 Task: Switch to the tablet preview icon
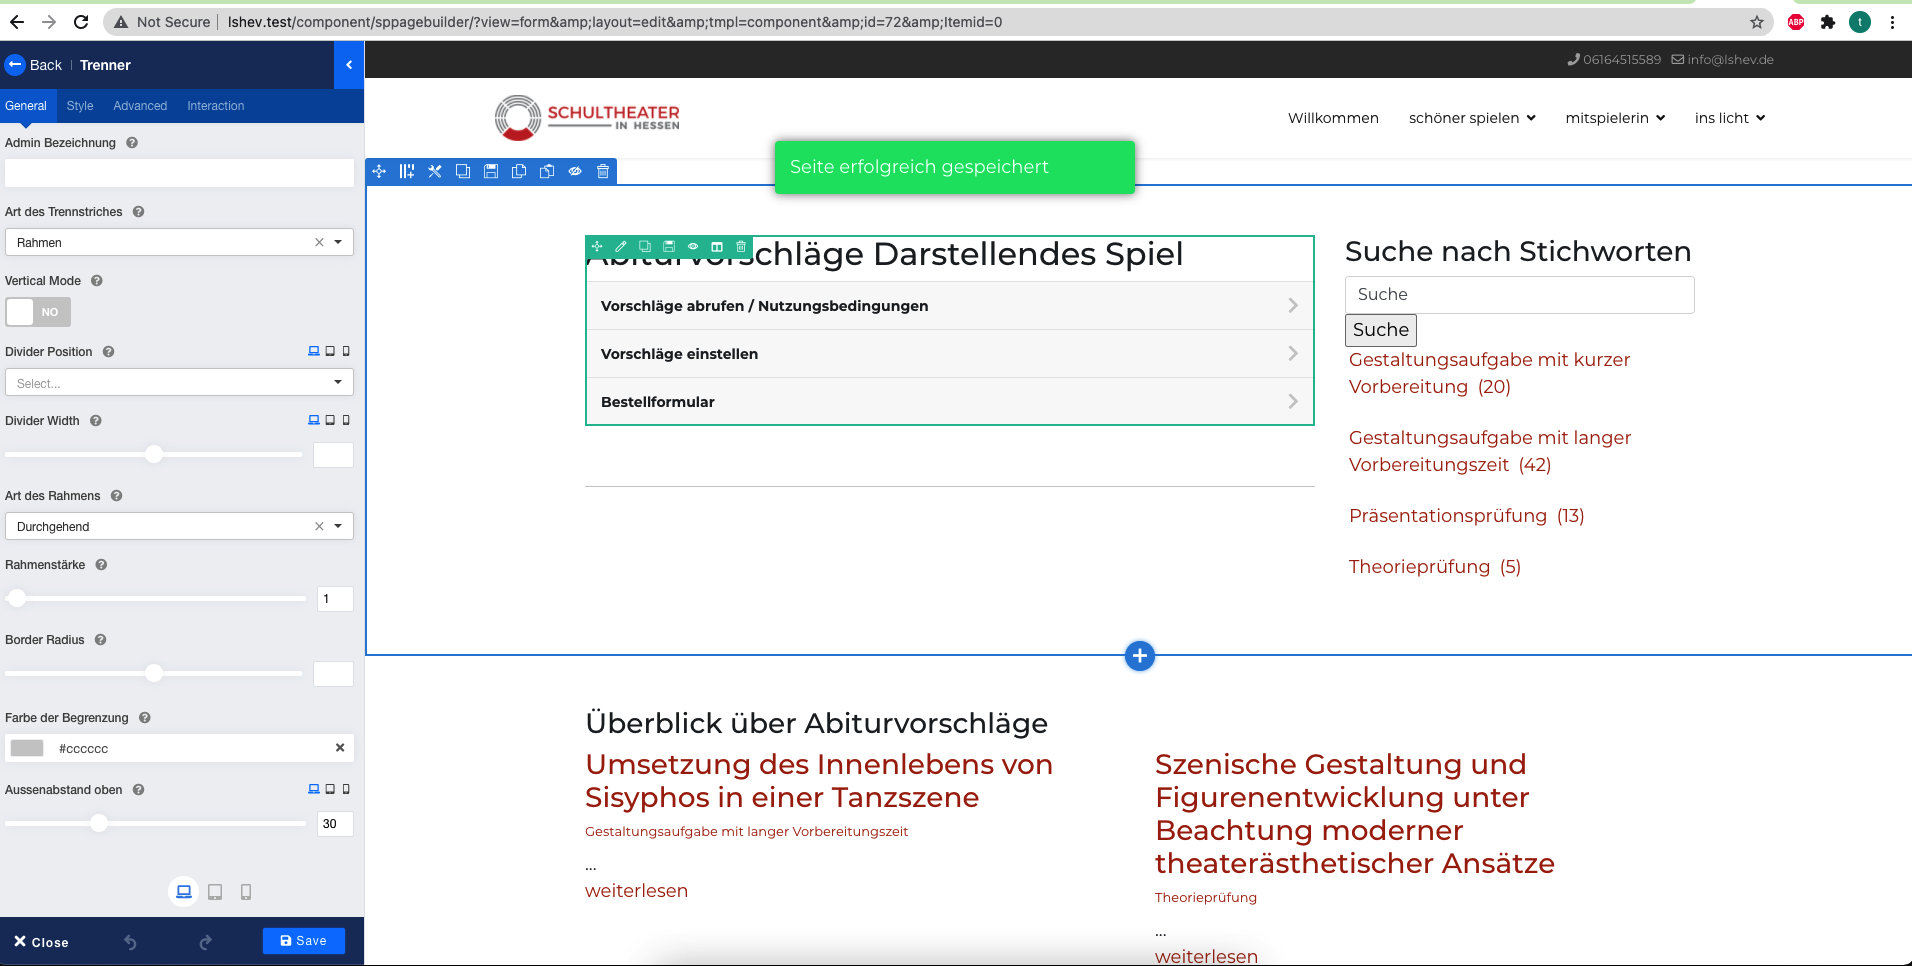215,892
